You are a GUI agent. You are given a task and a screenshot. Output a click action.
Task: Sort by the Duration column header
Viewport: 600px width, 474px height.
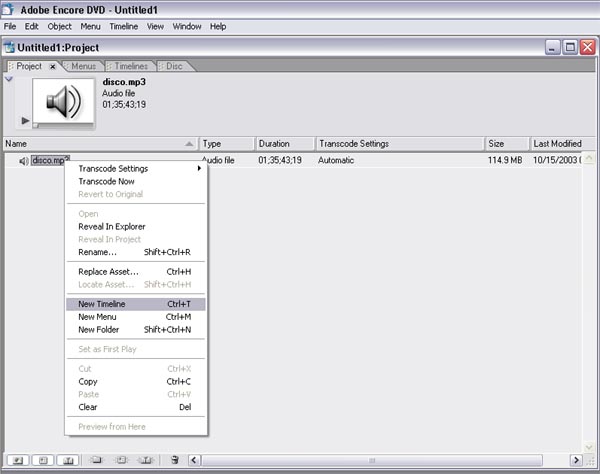[285, 144]
